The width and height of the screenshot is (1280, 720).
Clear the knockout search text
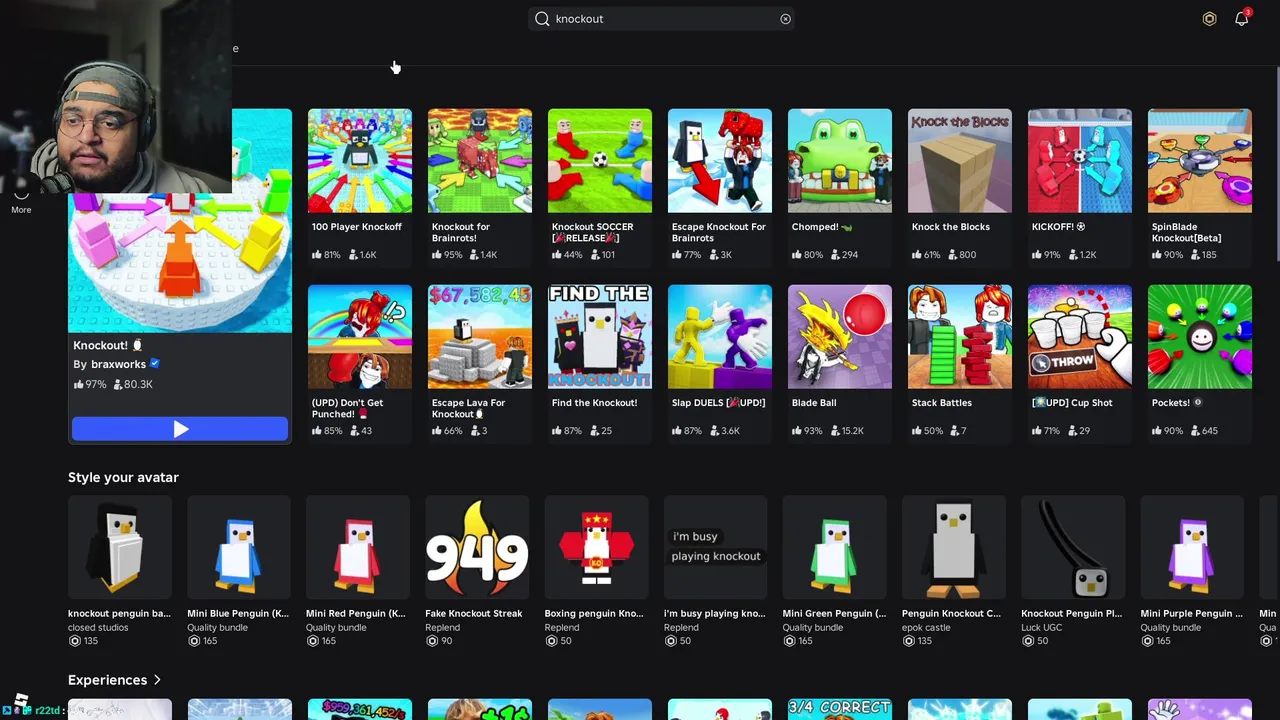coord(785,19)
